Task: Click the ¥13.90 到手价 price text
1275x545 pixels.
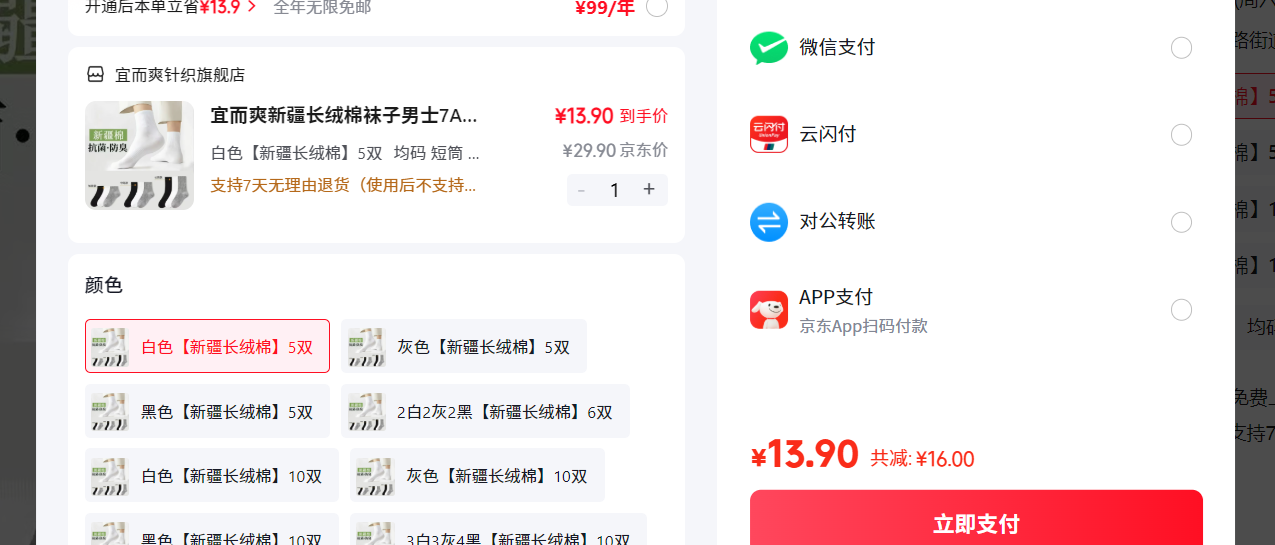Action: [x=611, y=116]
